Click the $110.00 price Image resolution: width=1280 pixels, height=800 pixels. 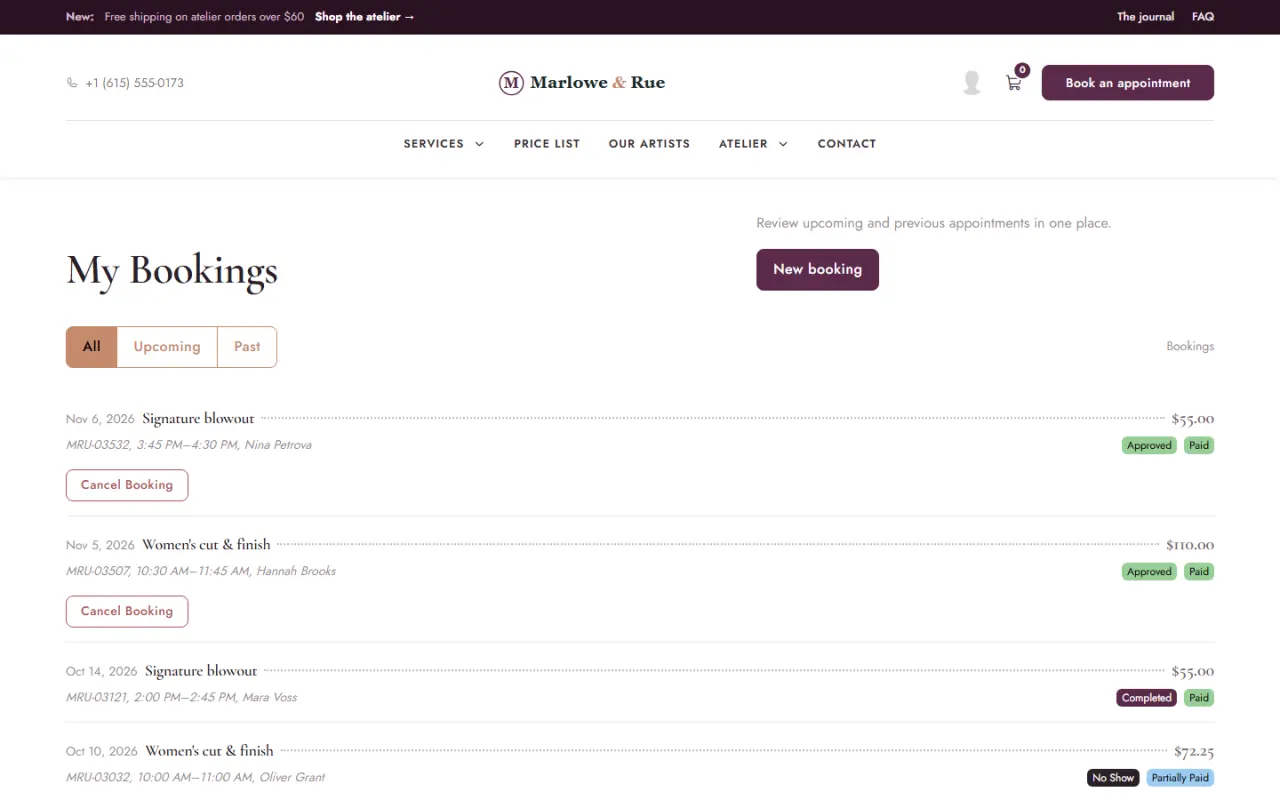[x=1190, y=545]
